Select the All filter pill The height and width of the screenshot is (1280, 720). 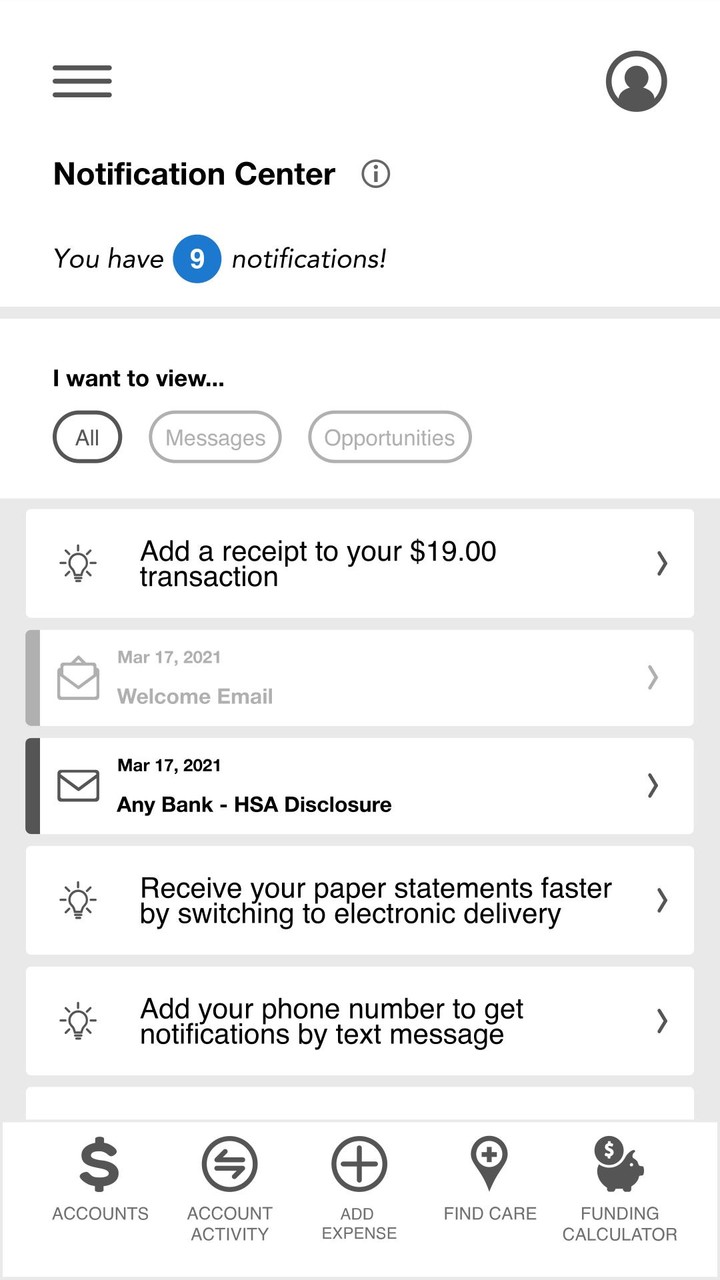click(87, 437)
